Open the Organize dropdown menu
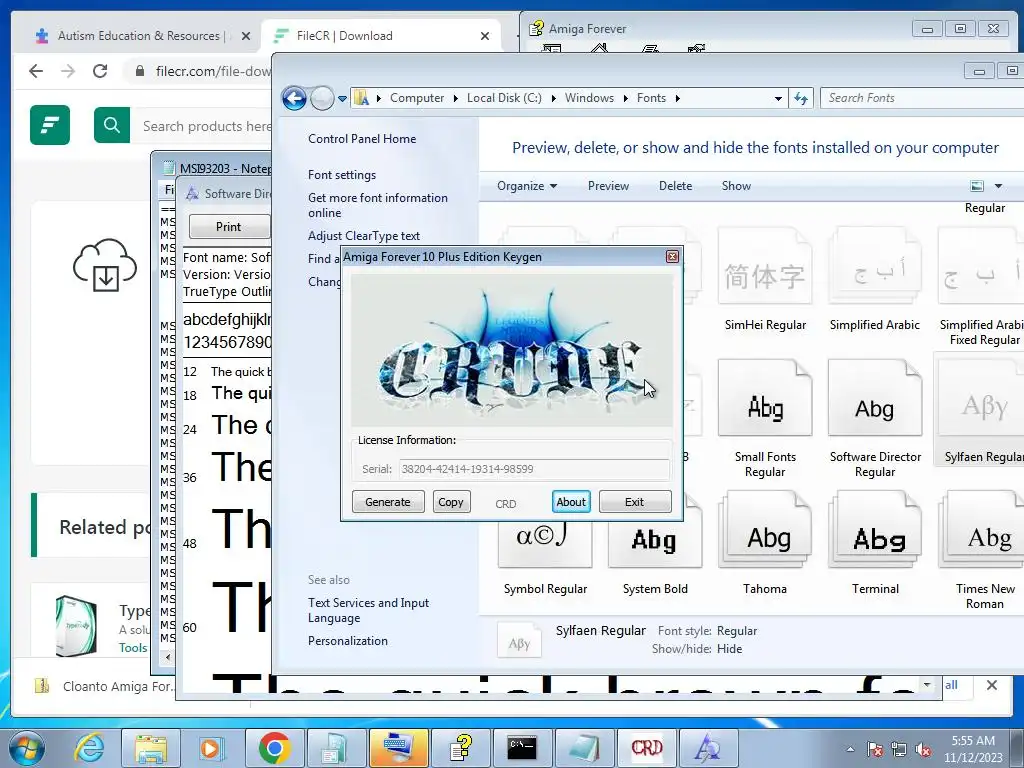This screenshot has width=1024, height=768. tap(526, 186)
